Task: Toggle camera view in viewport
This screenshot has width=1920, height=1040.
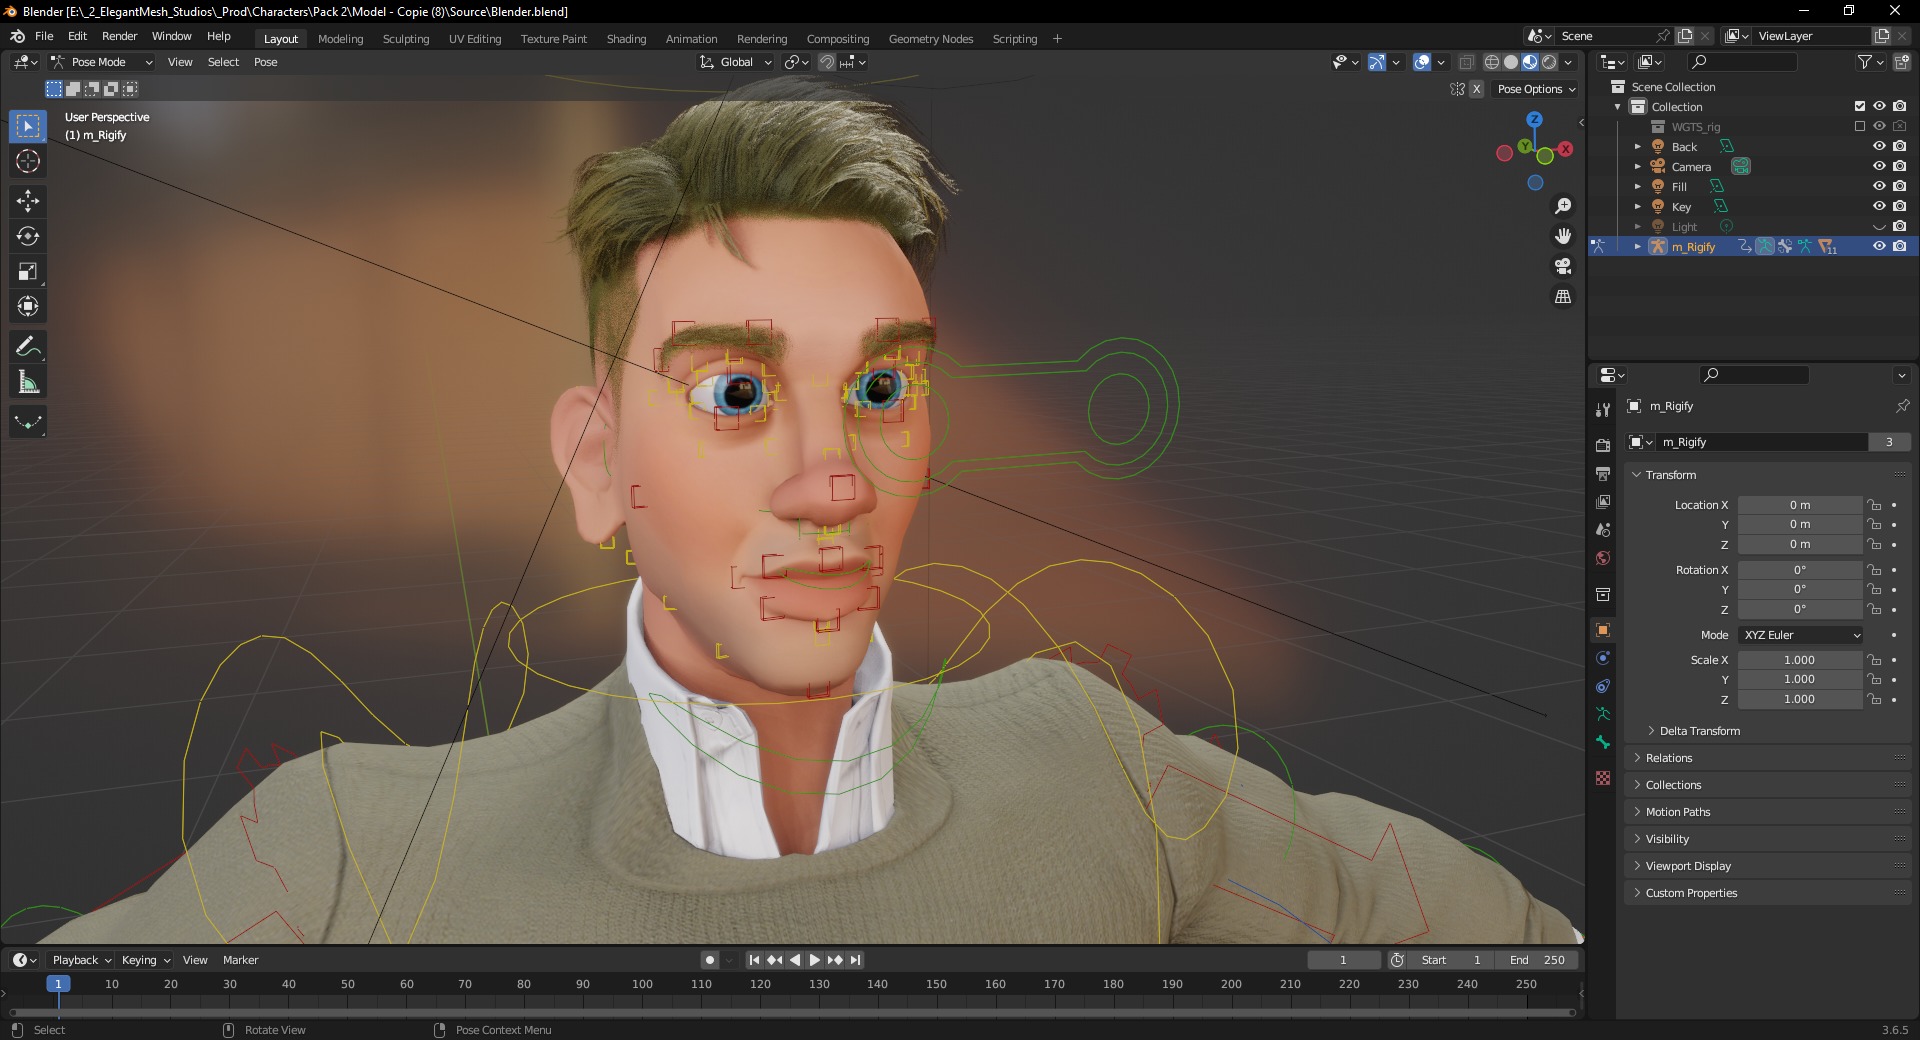Action: coord(1563,266)
